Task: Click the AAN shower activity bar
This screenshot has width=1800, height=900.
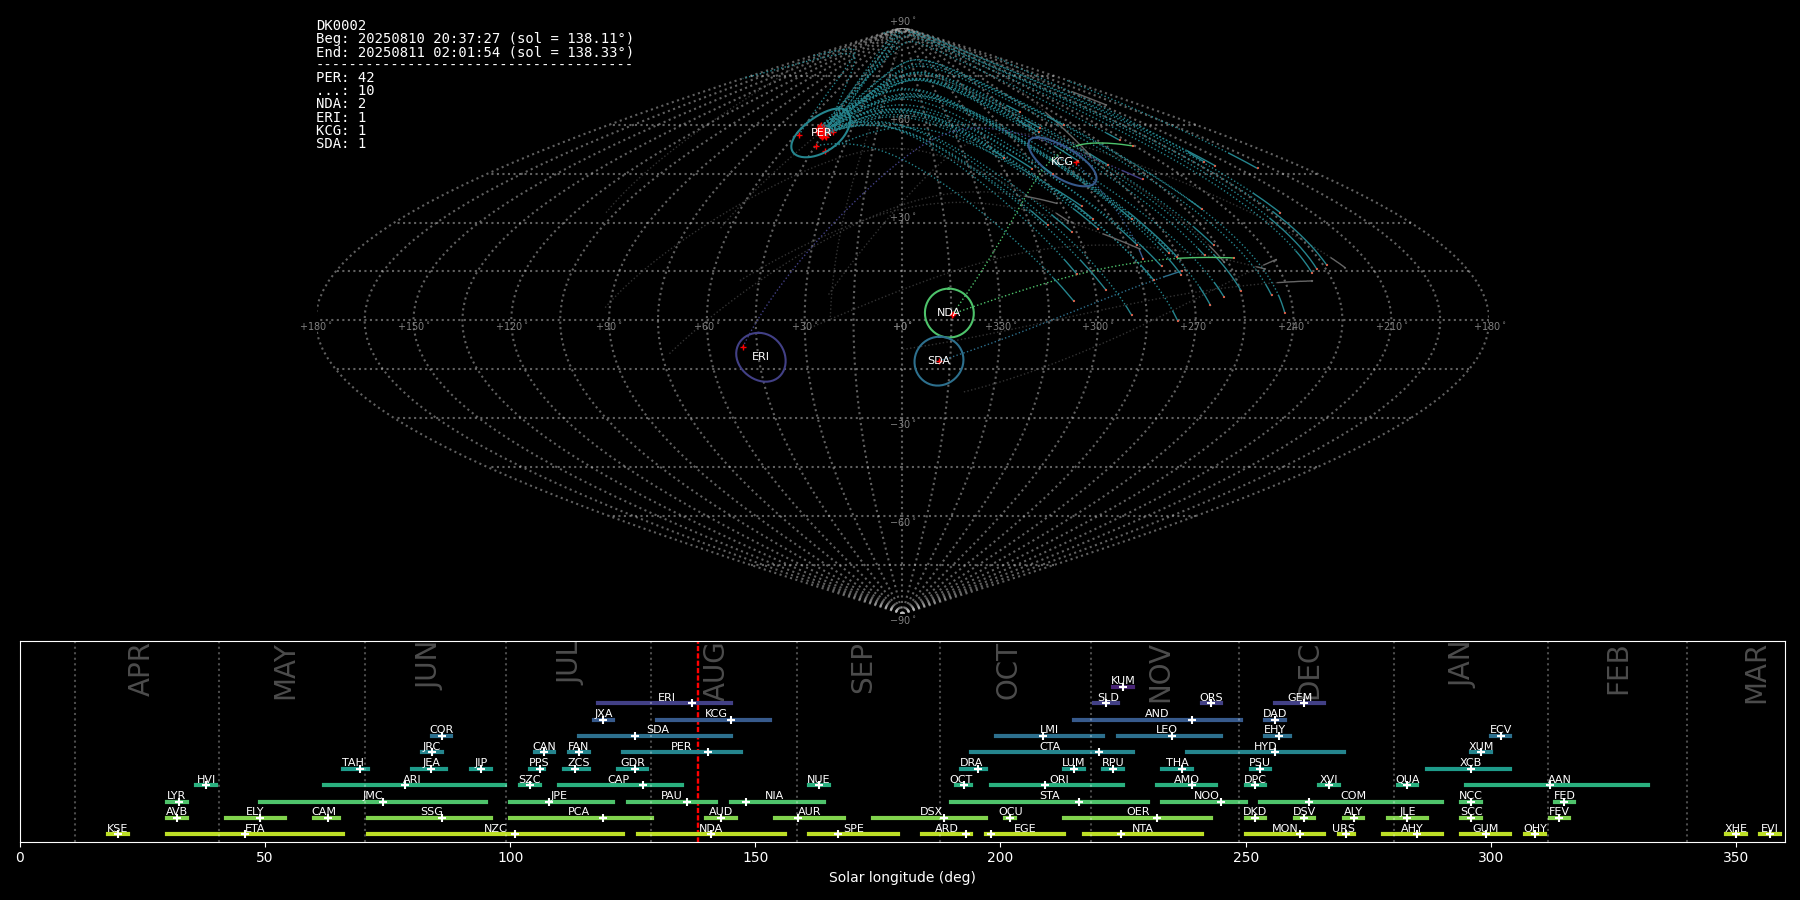Action: (1557, 785)
